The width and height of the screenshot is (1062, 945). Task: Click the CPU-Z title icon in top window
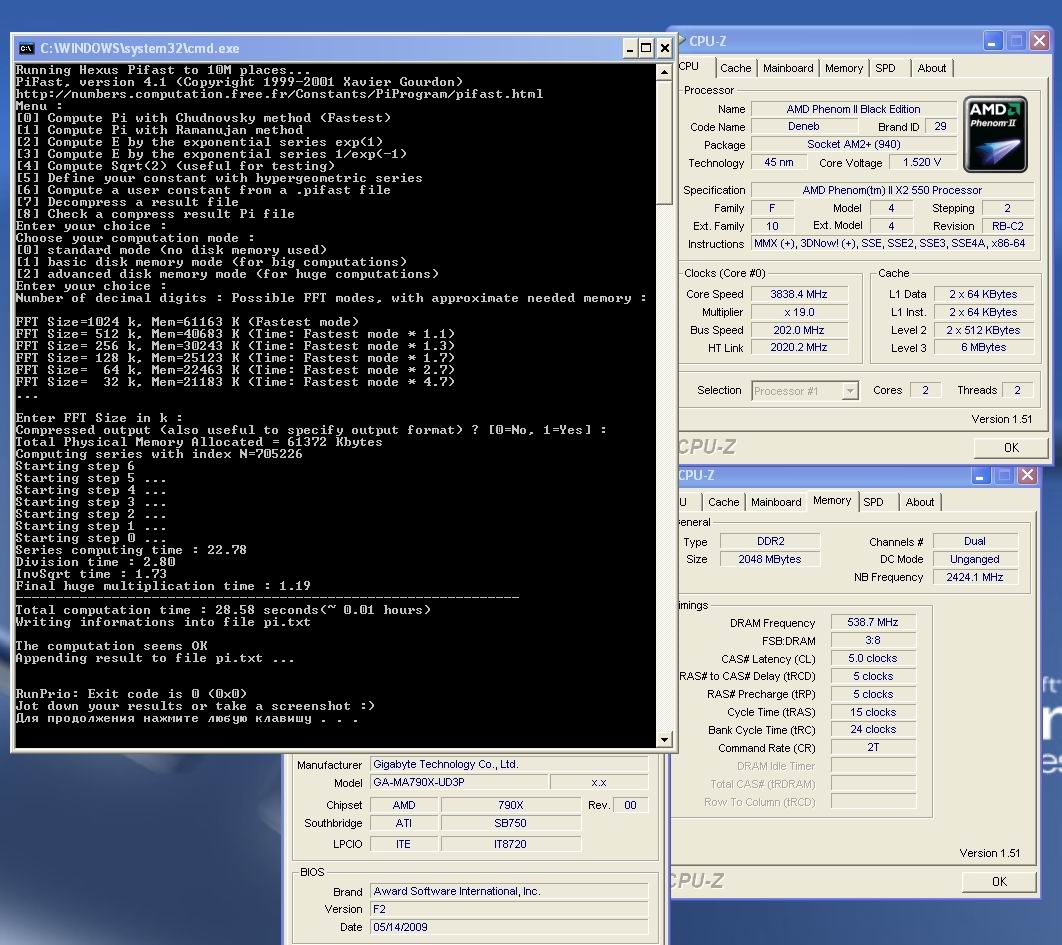[682, 40]
